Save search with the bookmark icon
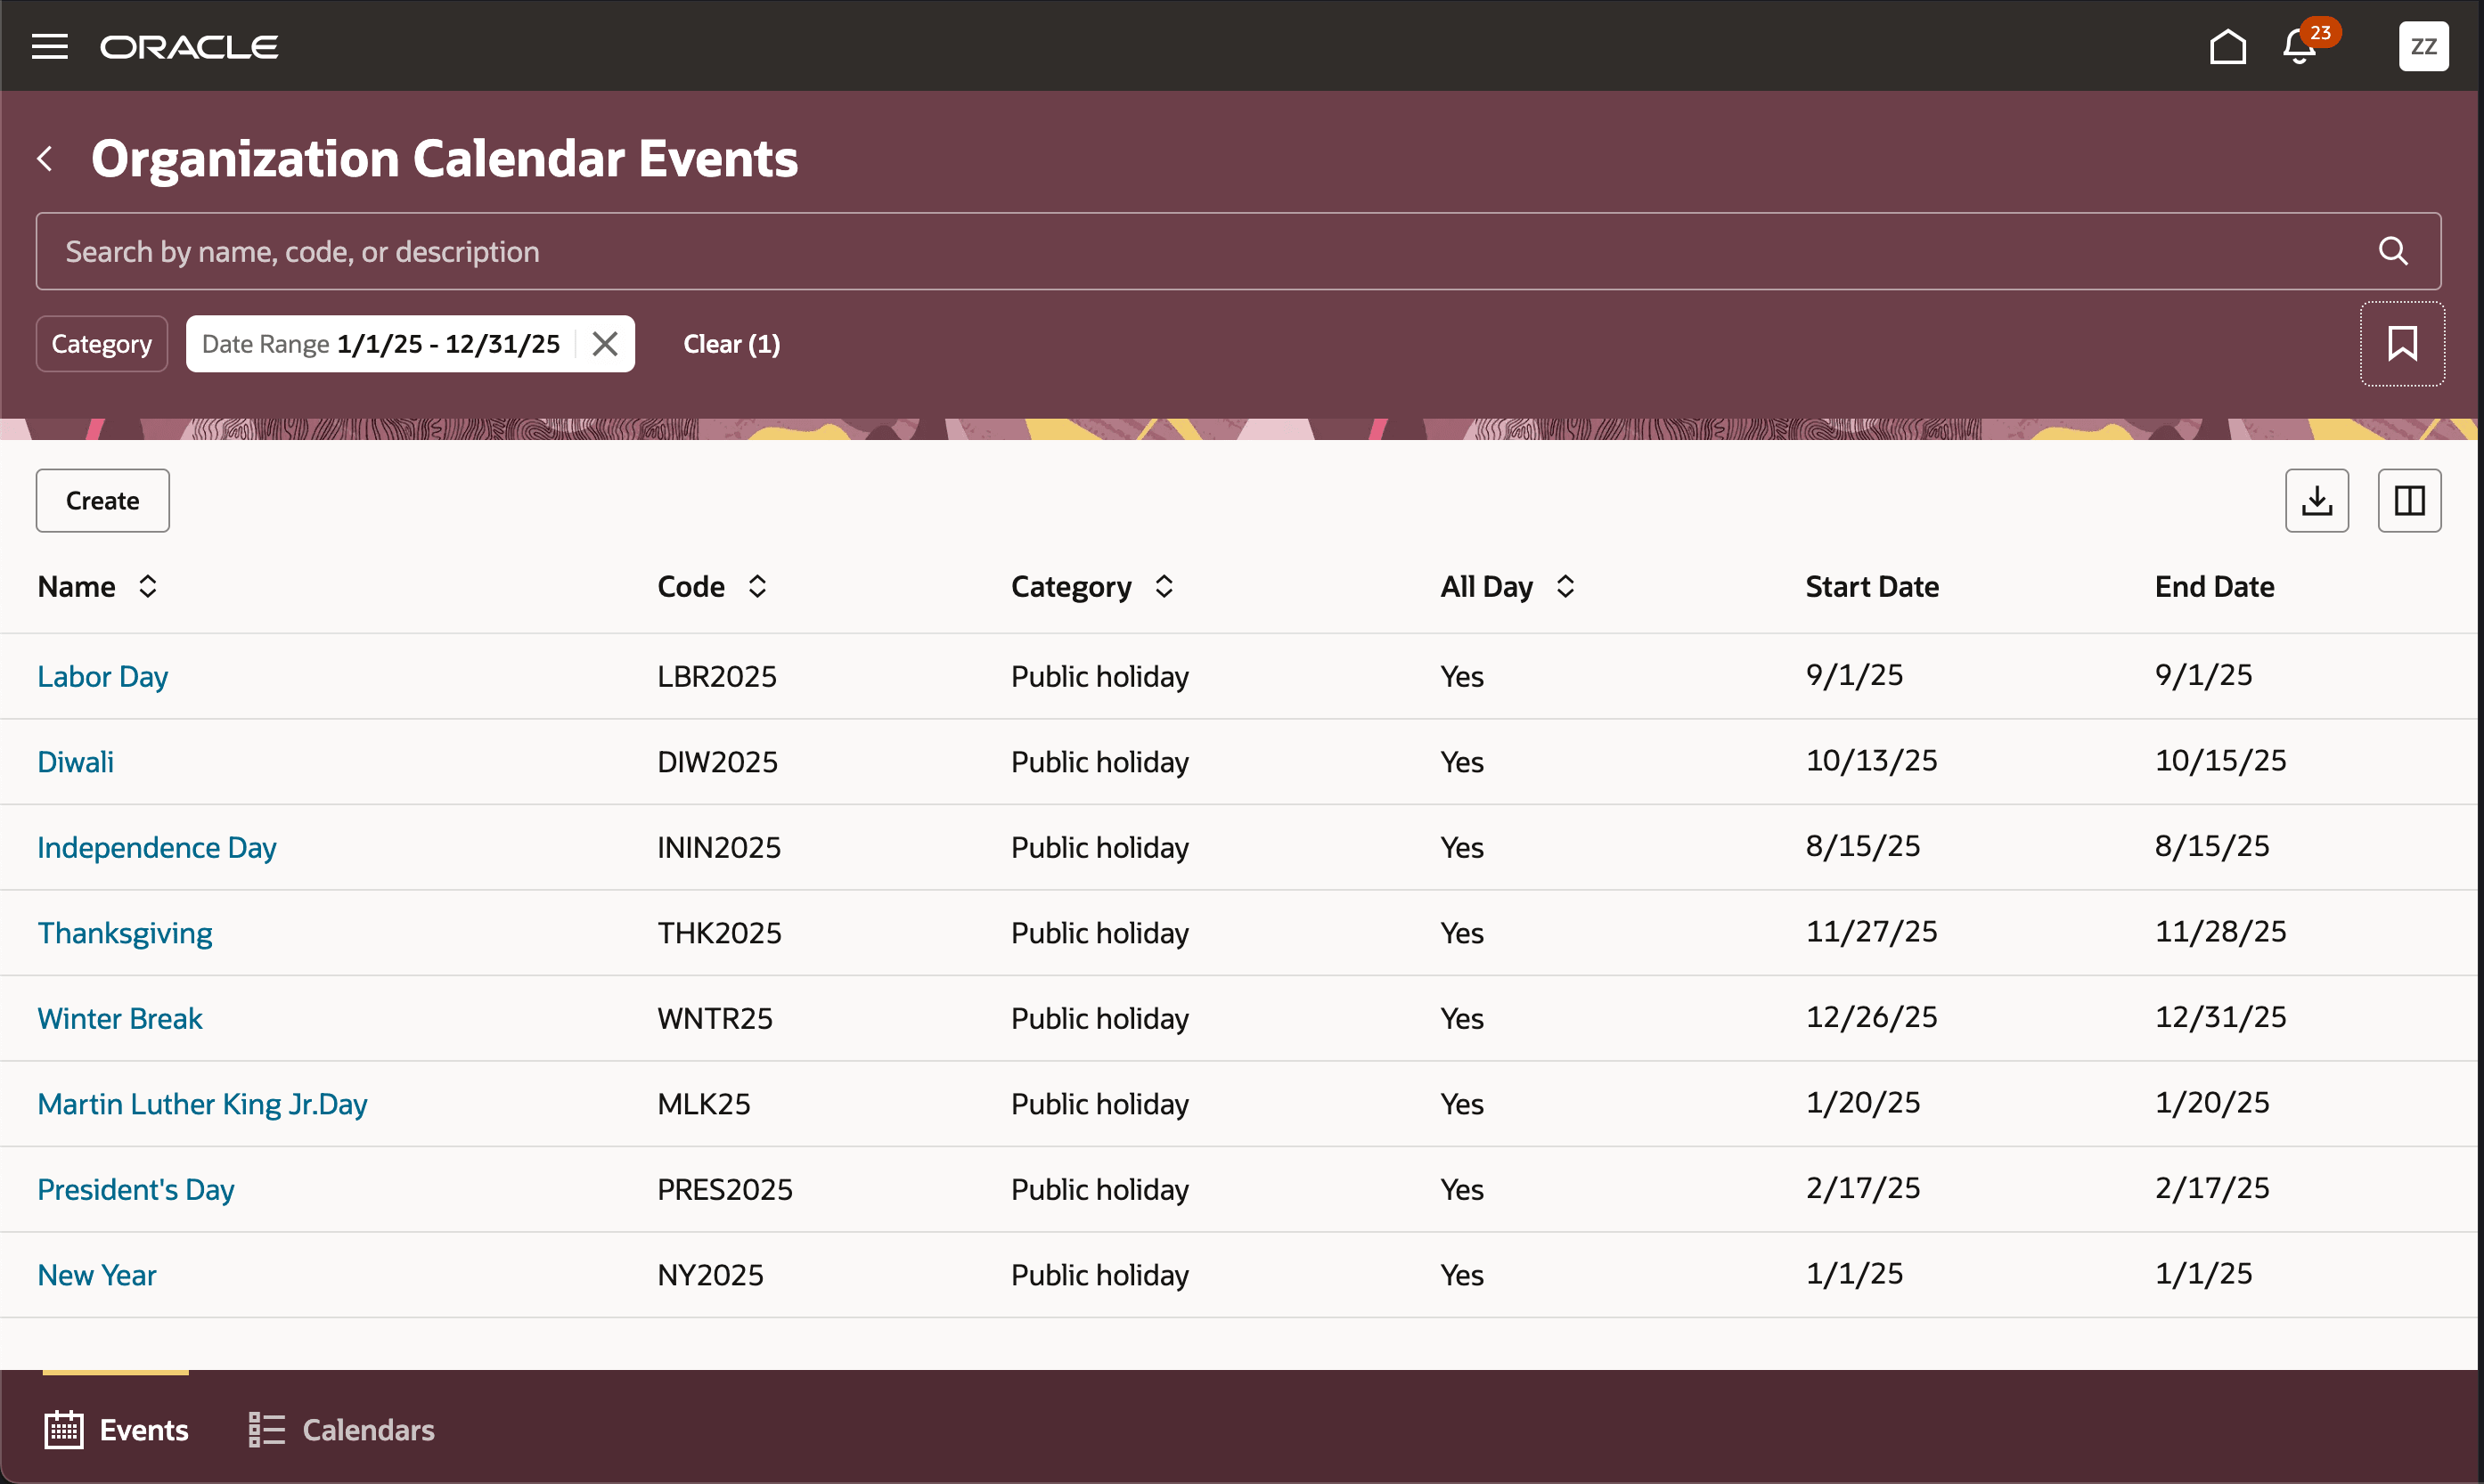This screenshot has height=1484, width=2484. [x=2402, y=343]
